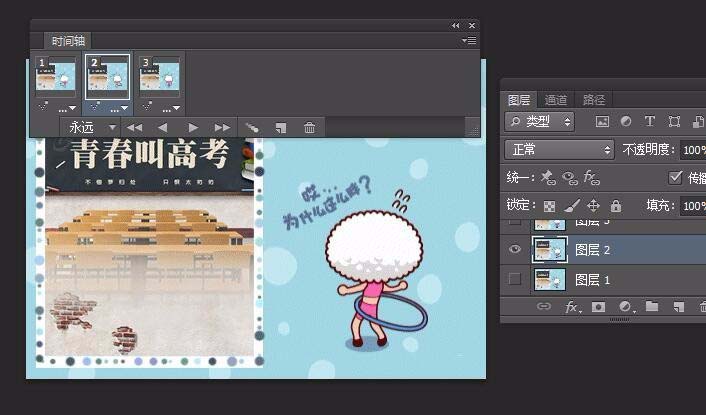Open the 正常 blend mode dropdown
Image resolution: width=706 pixels, height=415 pixels.
(x=559, y=149)
